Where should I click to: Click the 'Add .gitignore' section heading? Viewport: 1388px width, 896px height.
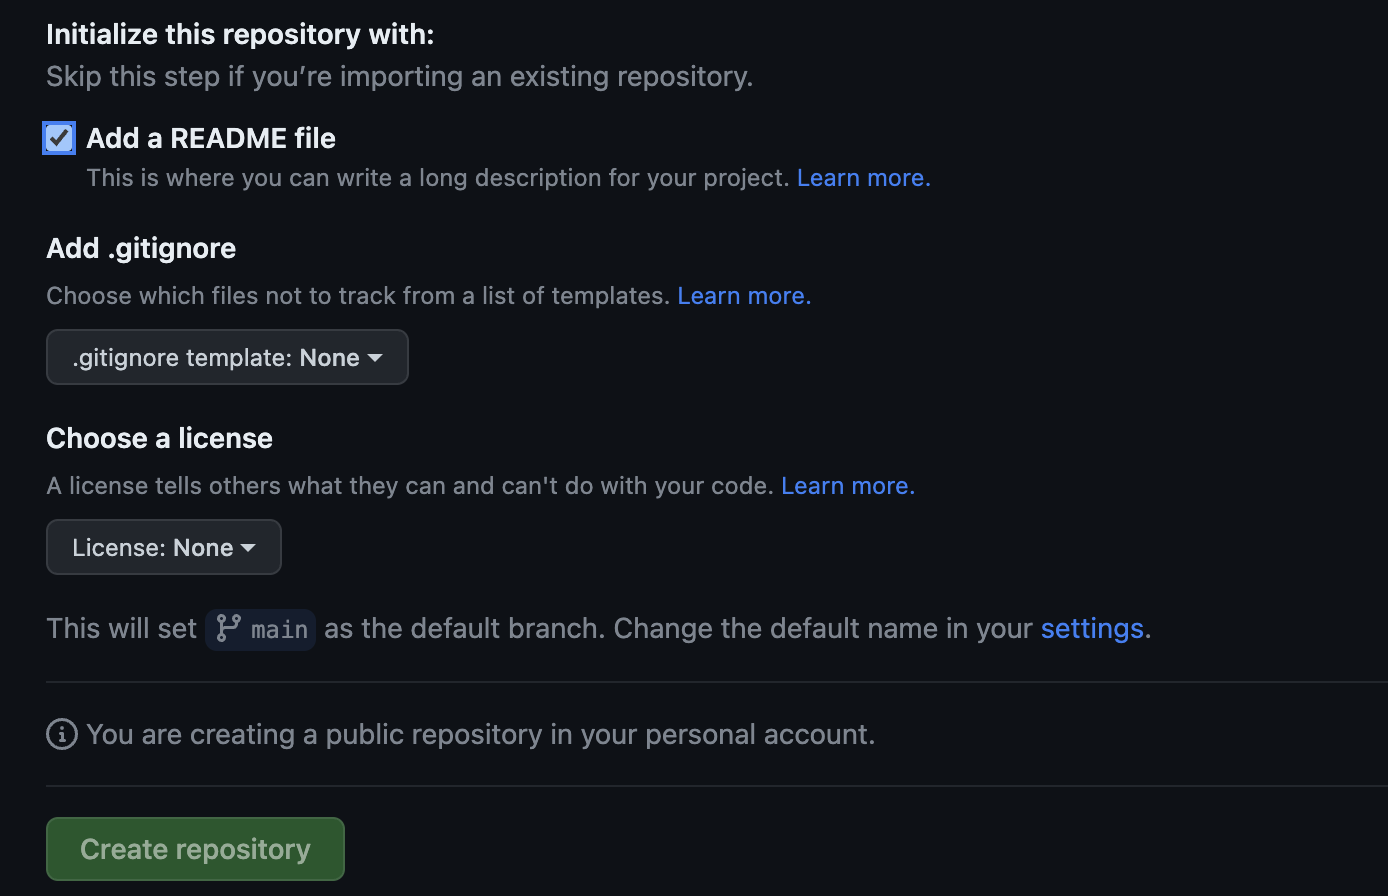click(141, 248)
